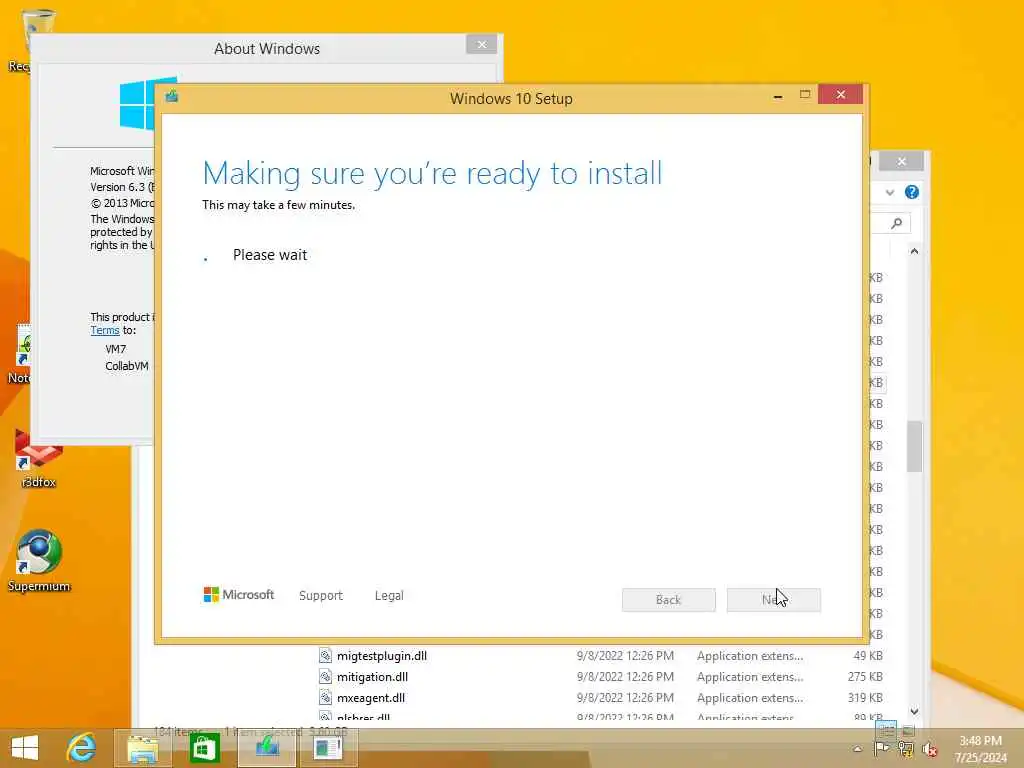Image resolution: width=1024 pixels, height=768 pixels.
Task: Click the Next button in Setup
Action: [x=773, y=600]
